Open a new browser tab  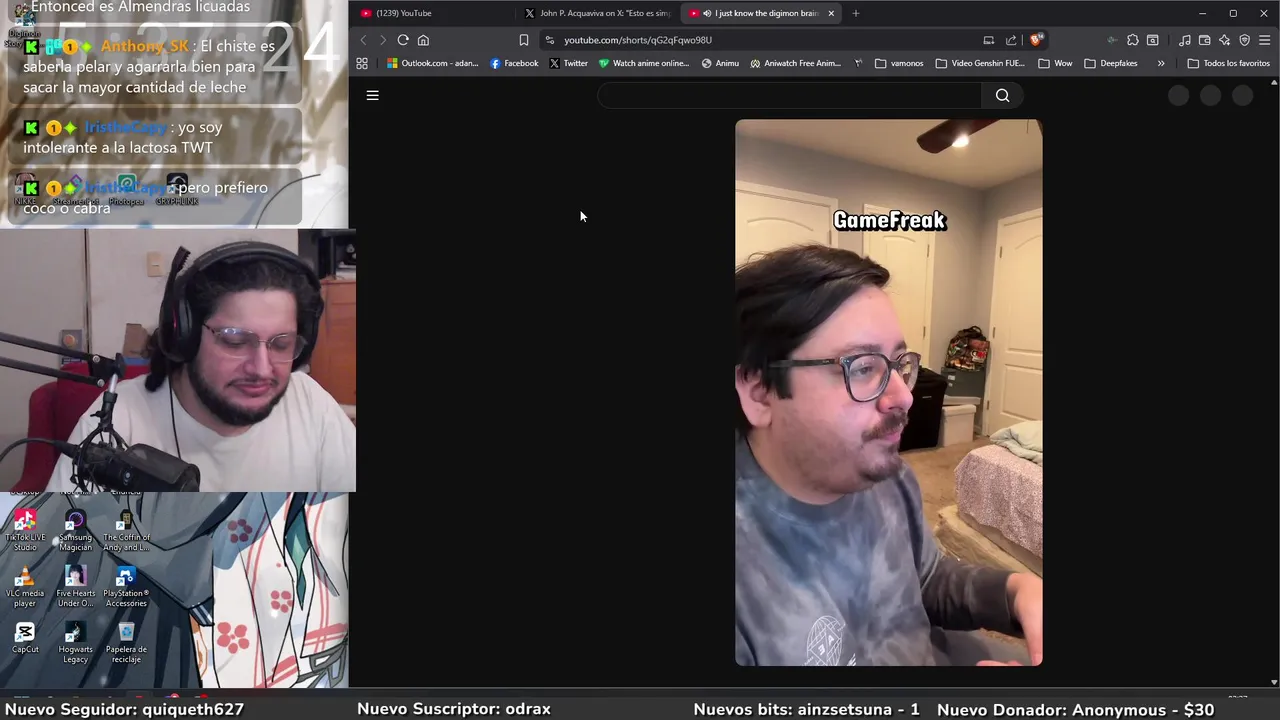856,13
